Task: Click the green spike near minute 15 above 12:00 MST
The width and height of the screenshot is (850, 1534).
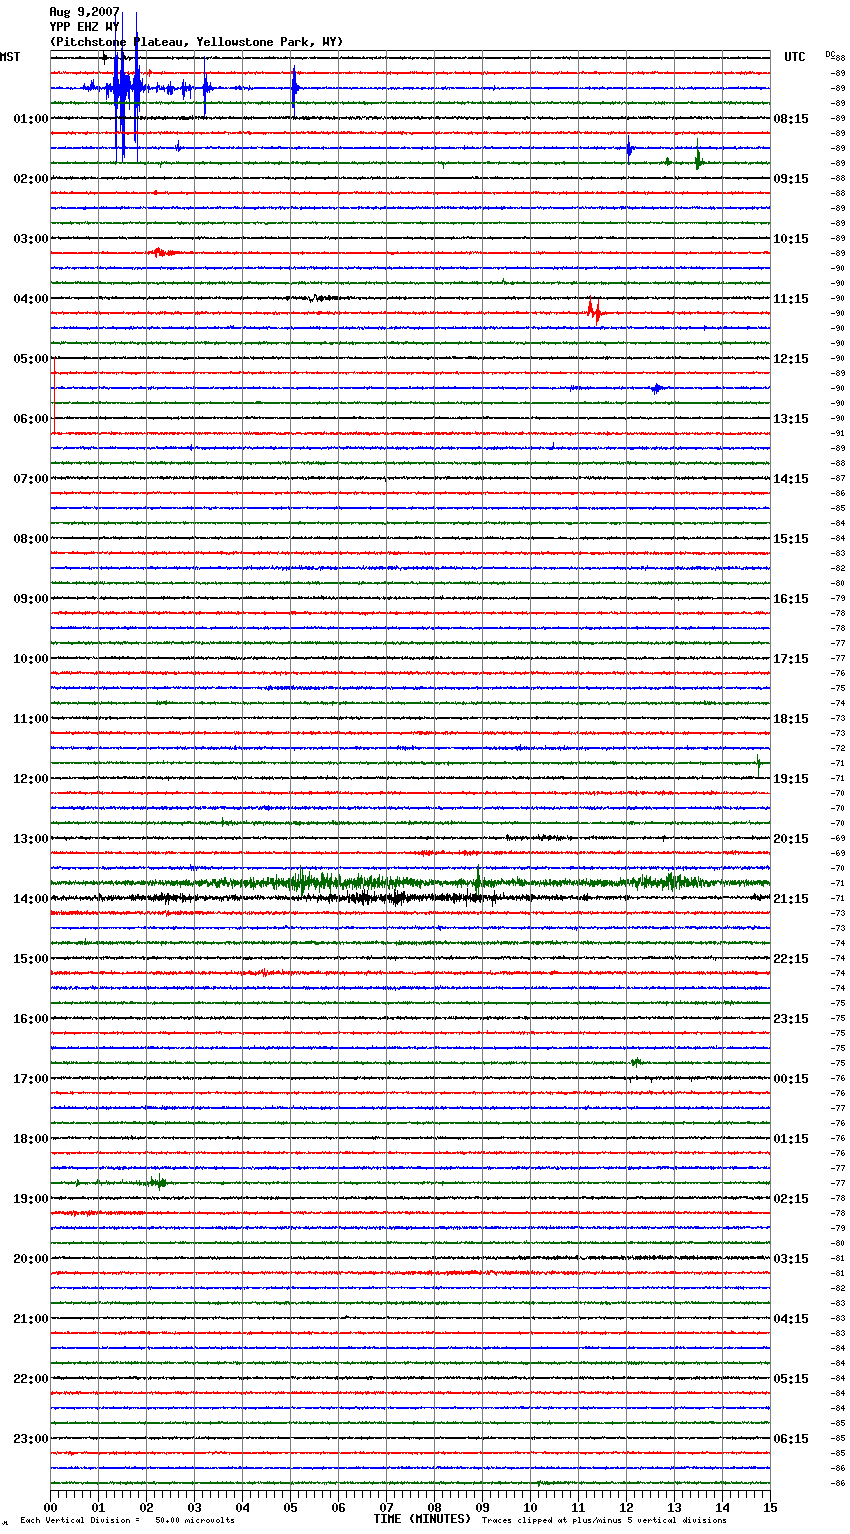Action: [x=759, y=764]
